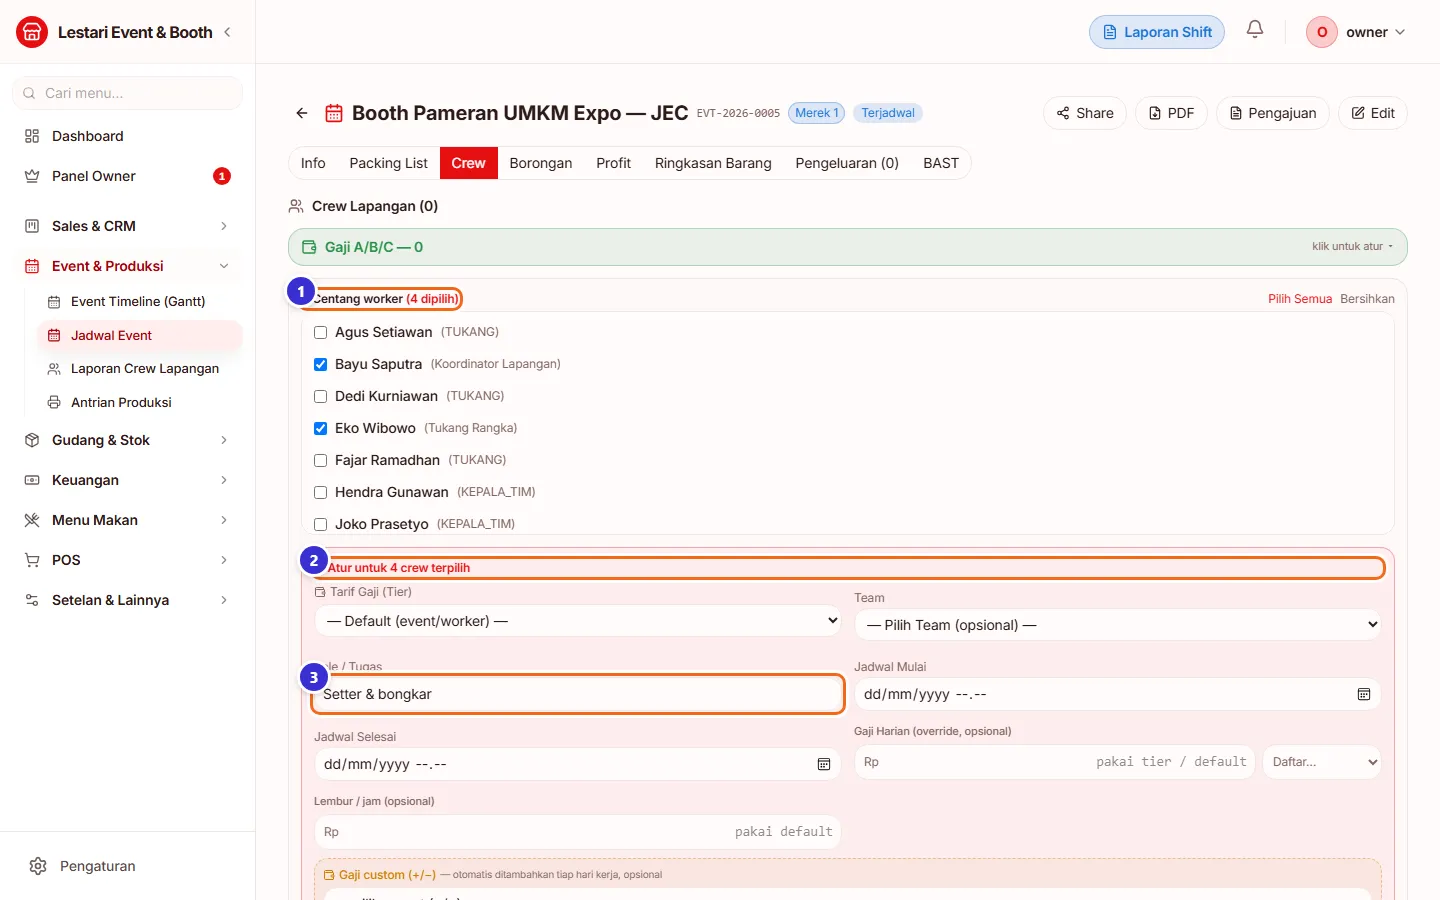Check the Hendra Gunawan checkbox

coord(320,492)
